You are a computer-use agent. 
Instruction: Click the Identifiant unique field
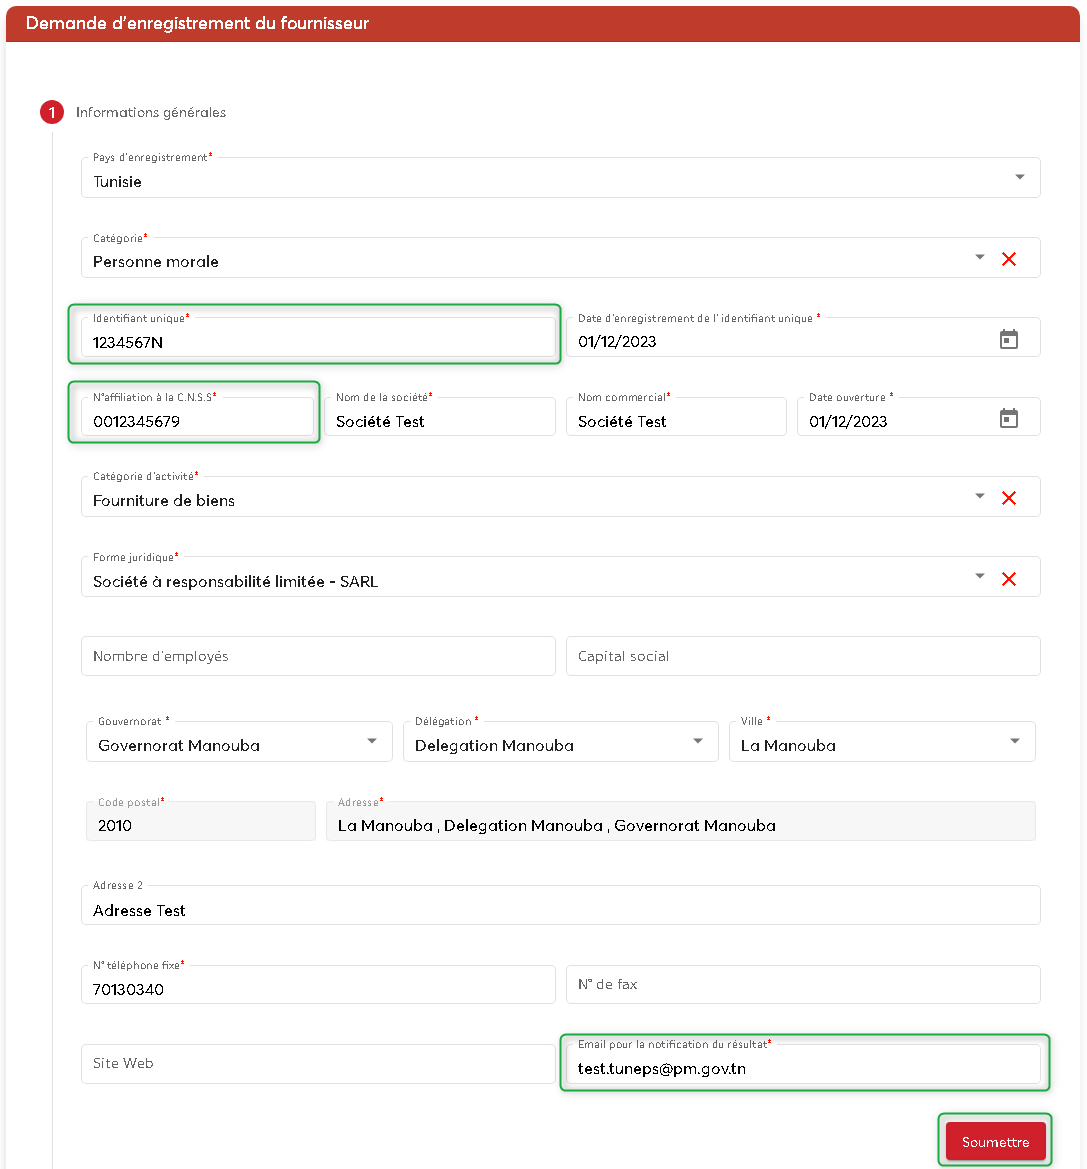tap(318, 341)
